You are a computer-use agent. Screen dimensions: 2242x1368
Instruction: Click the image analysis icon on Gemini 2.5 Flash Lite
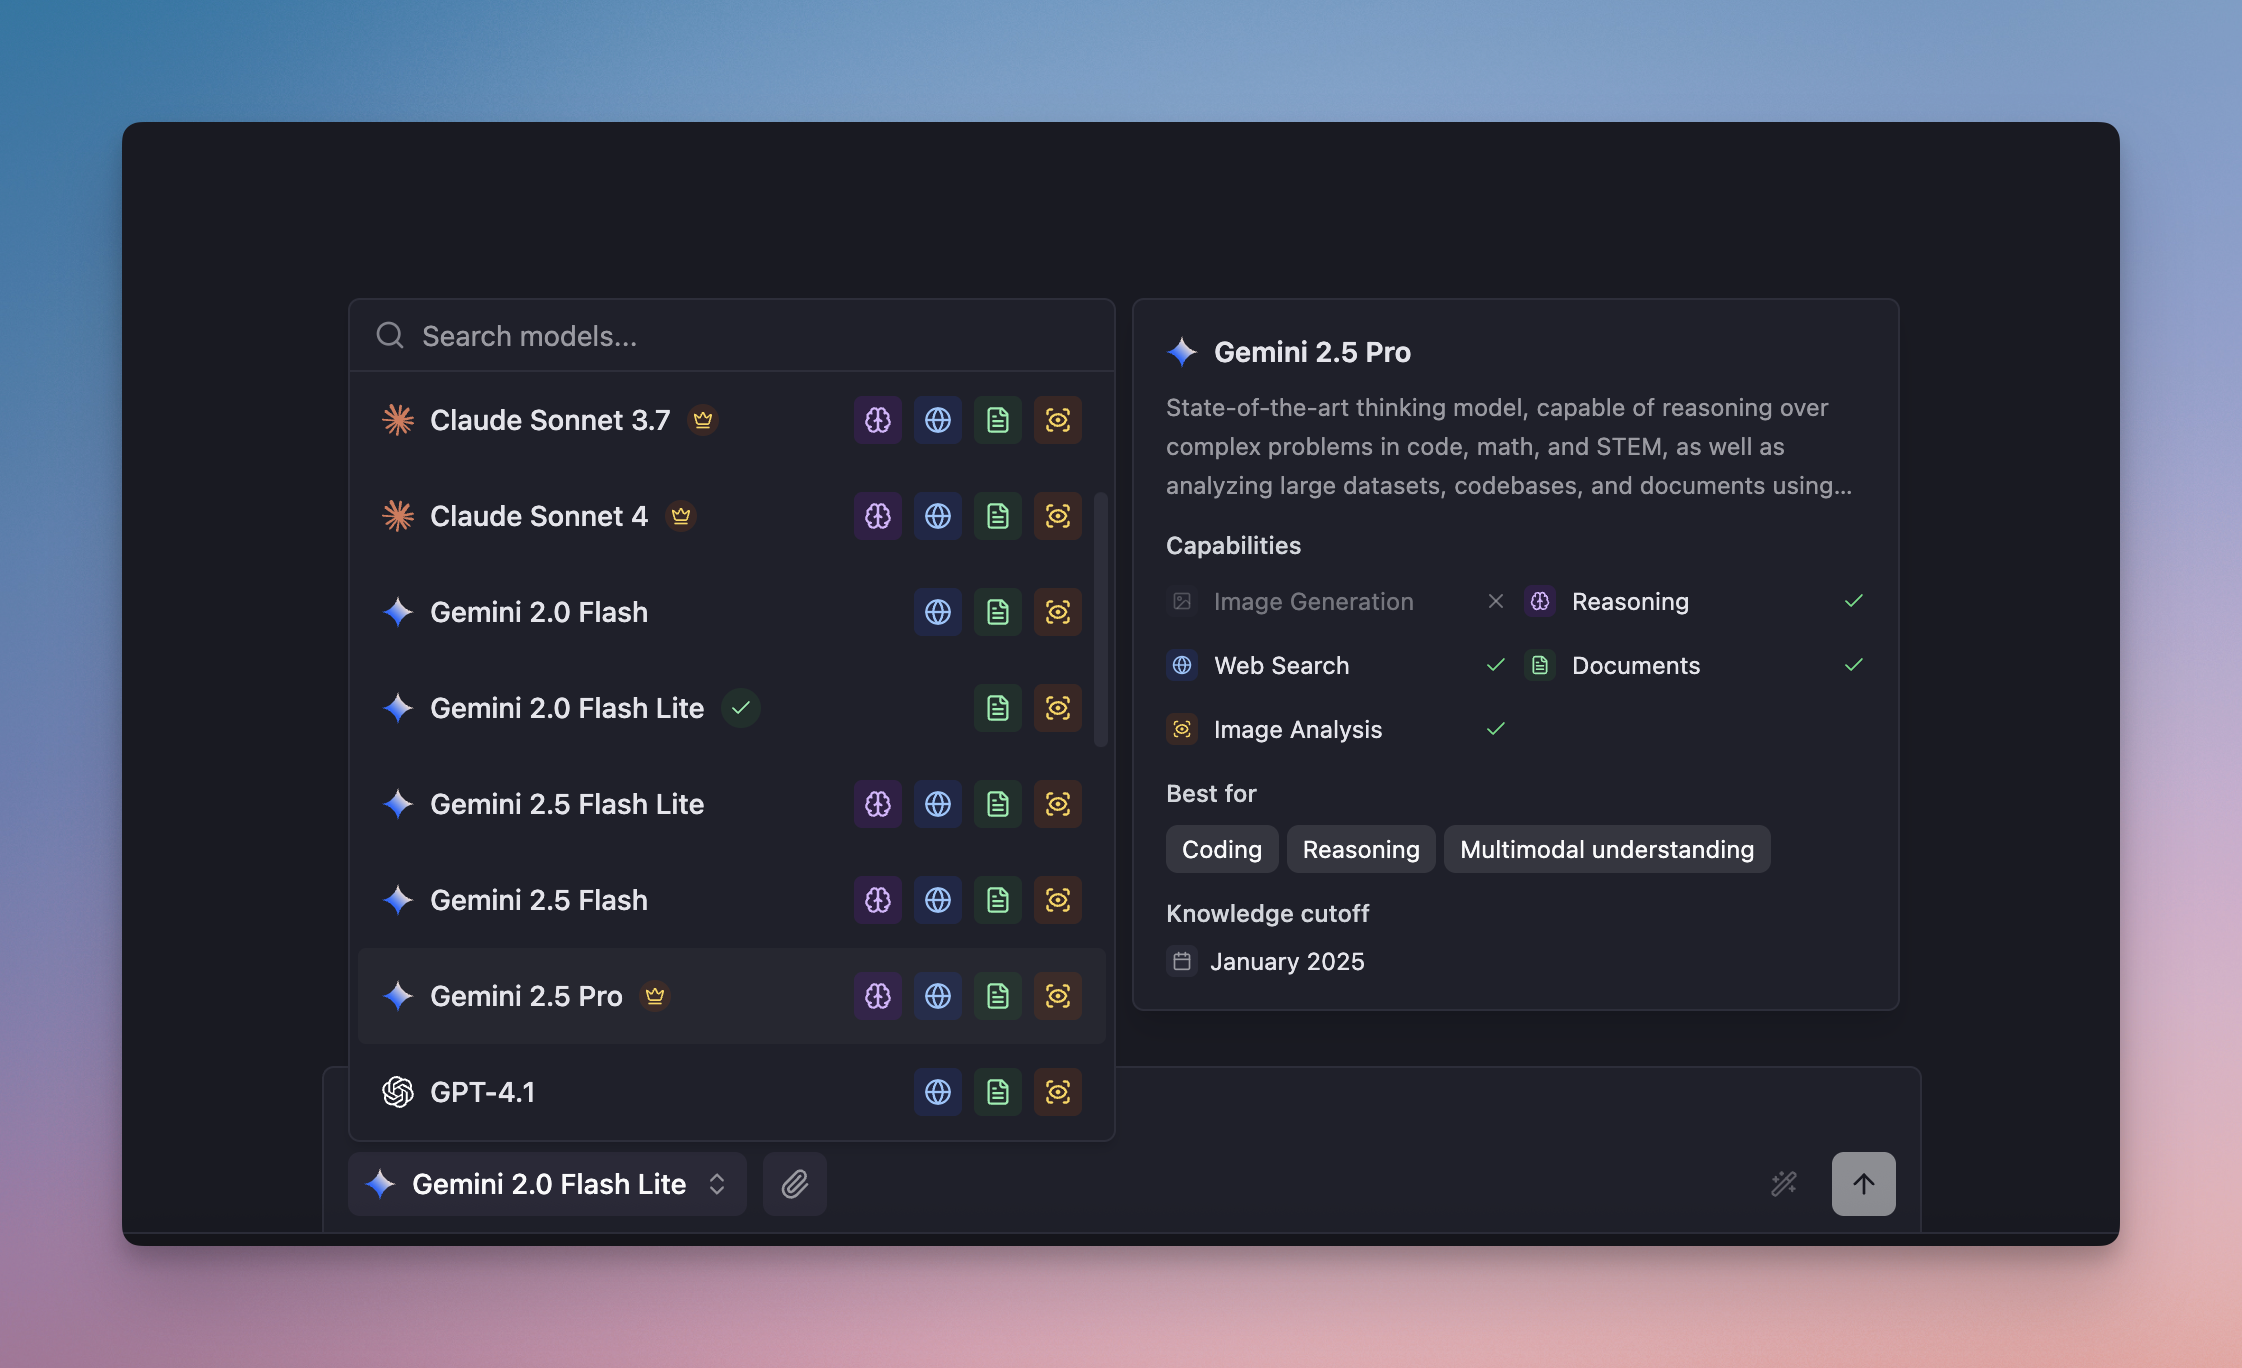pyautogui.click(x=1058, y=804)
